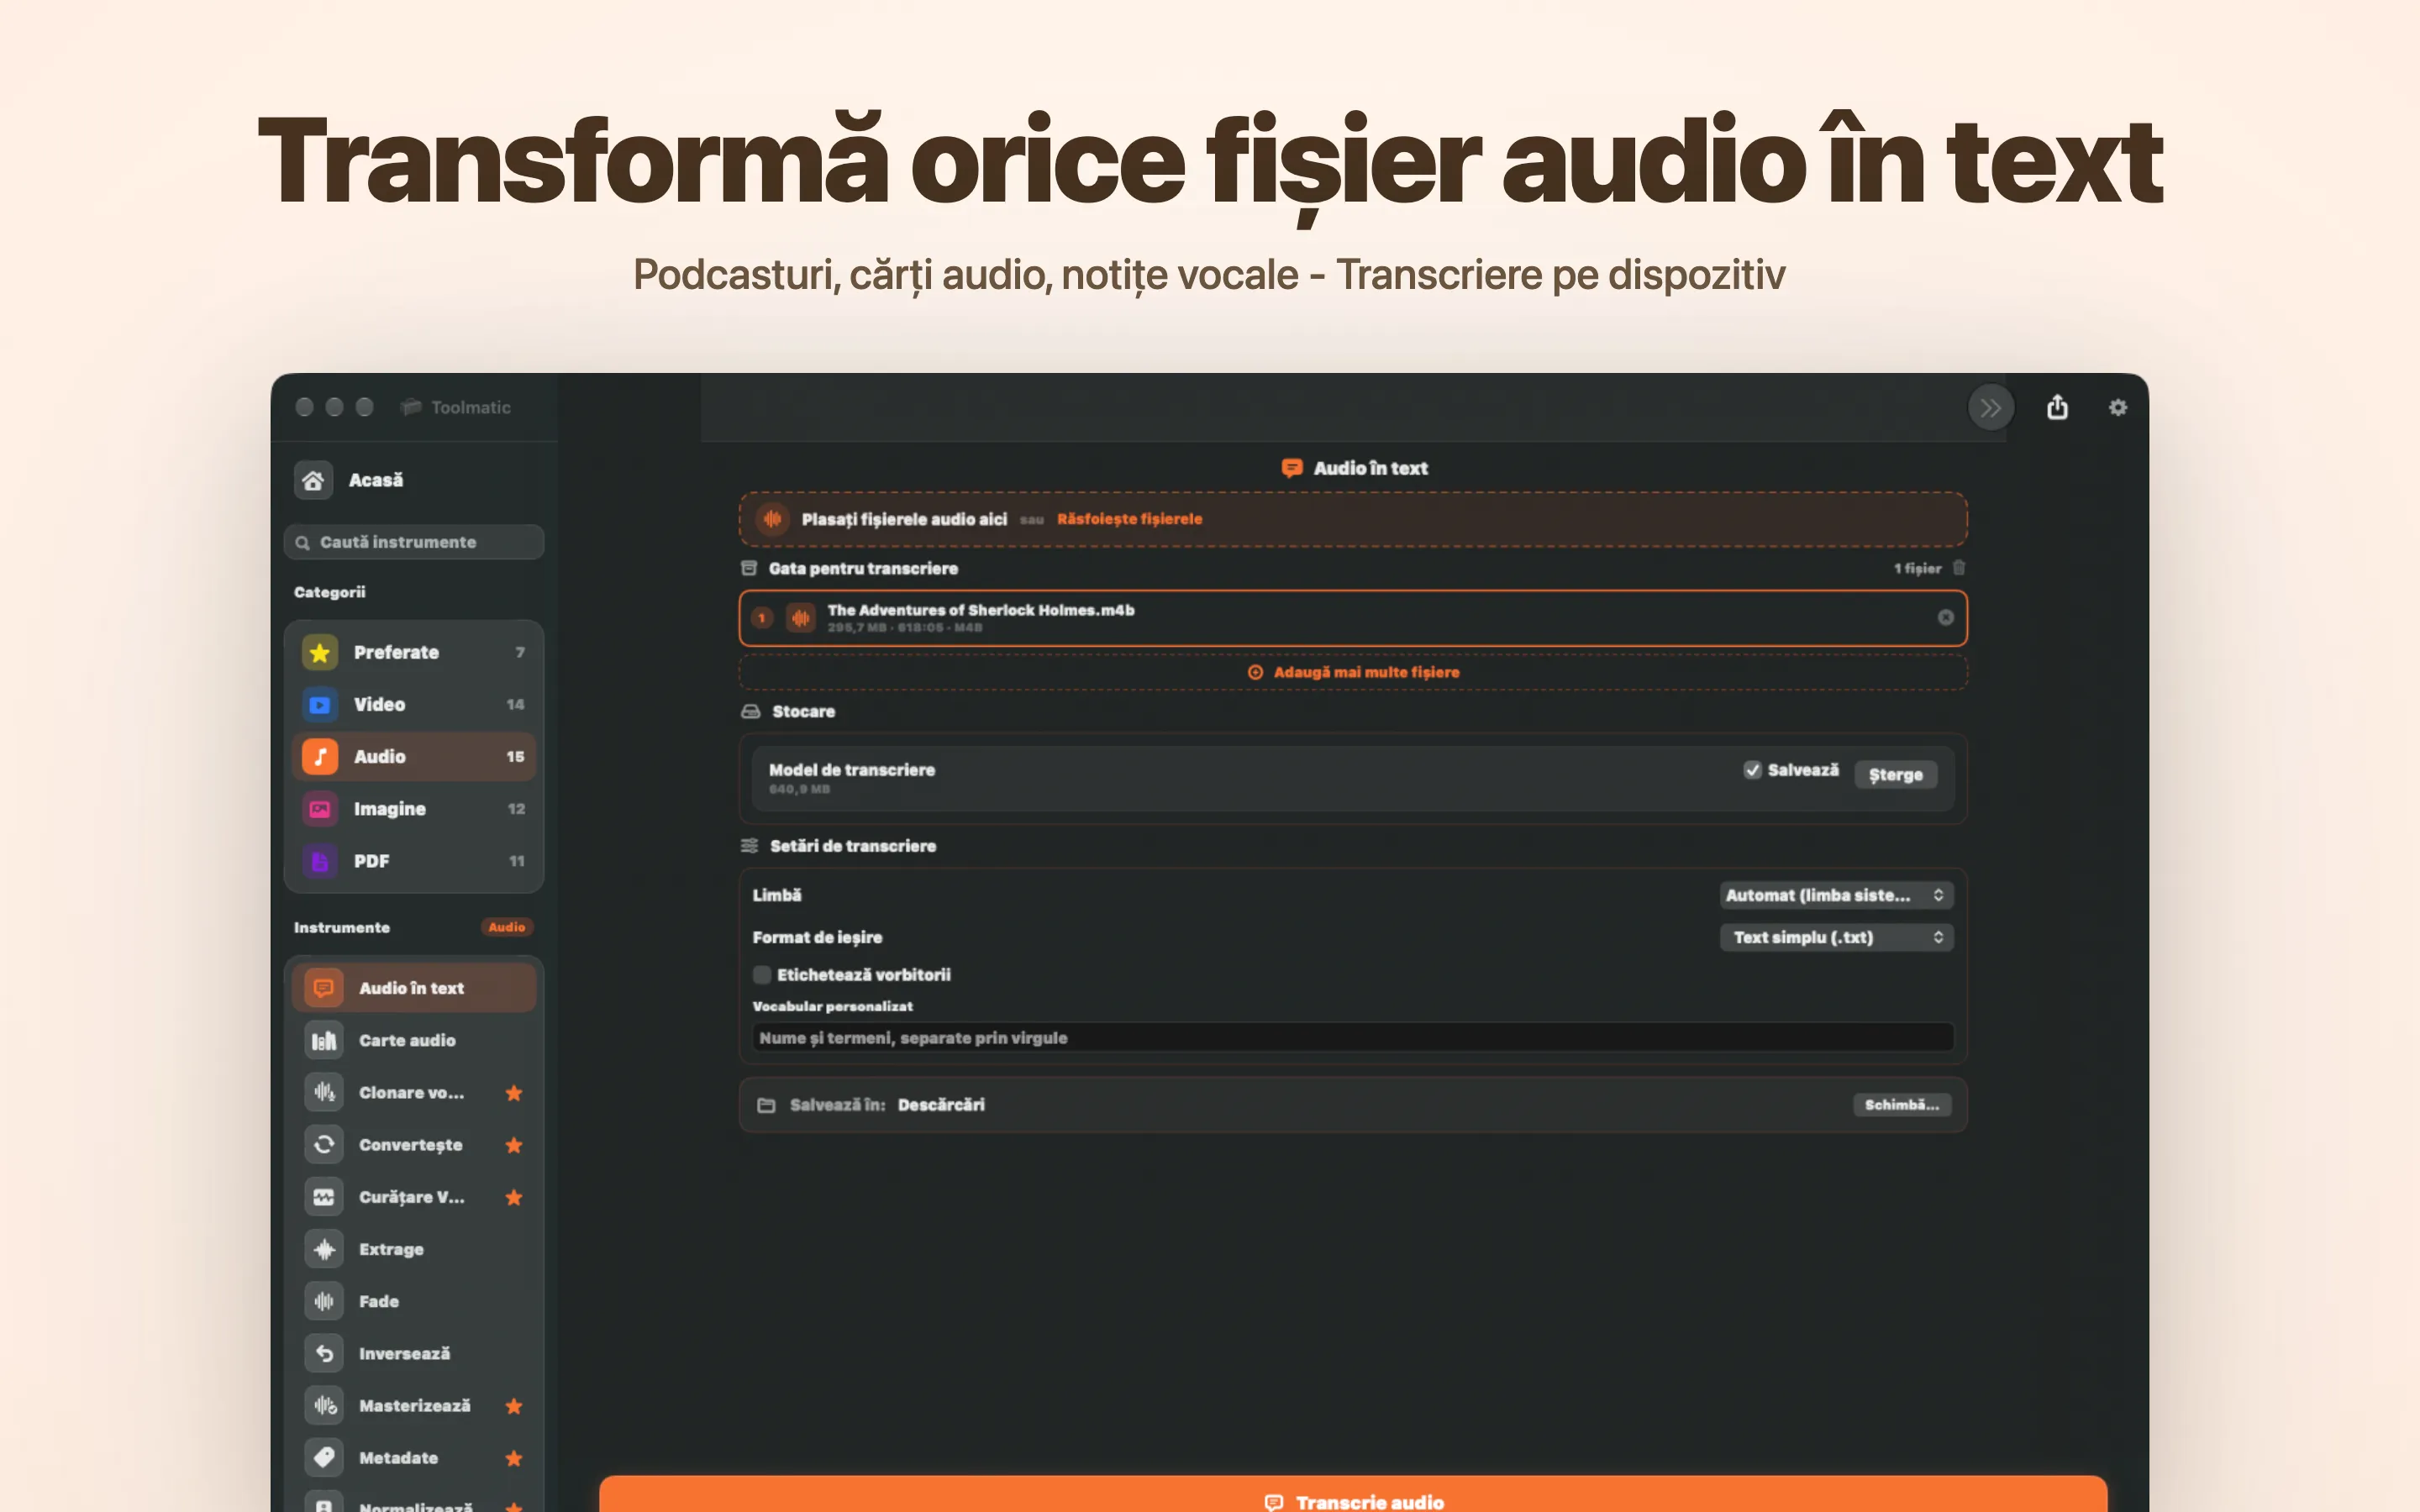Select the Preferate category
Image resolution: width=2420 pixels, height=1512 pixels.
(x=414, y=652)
